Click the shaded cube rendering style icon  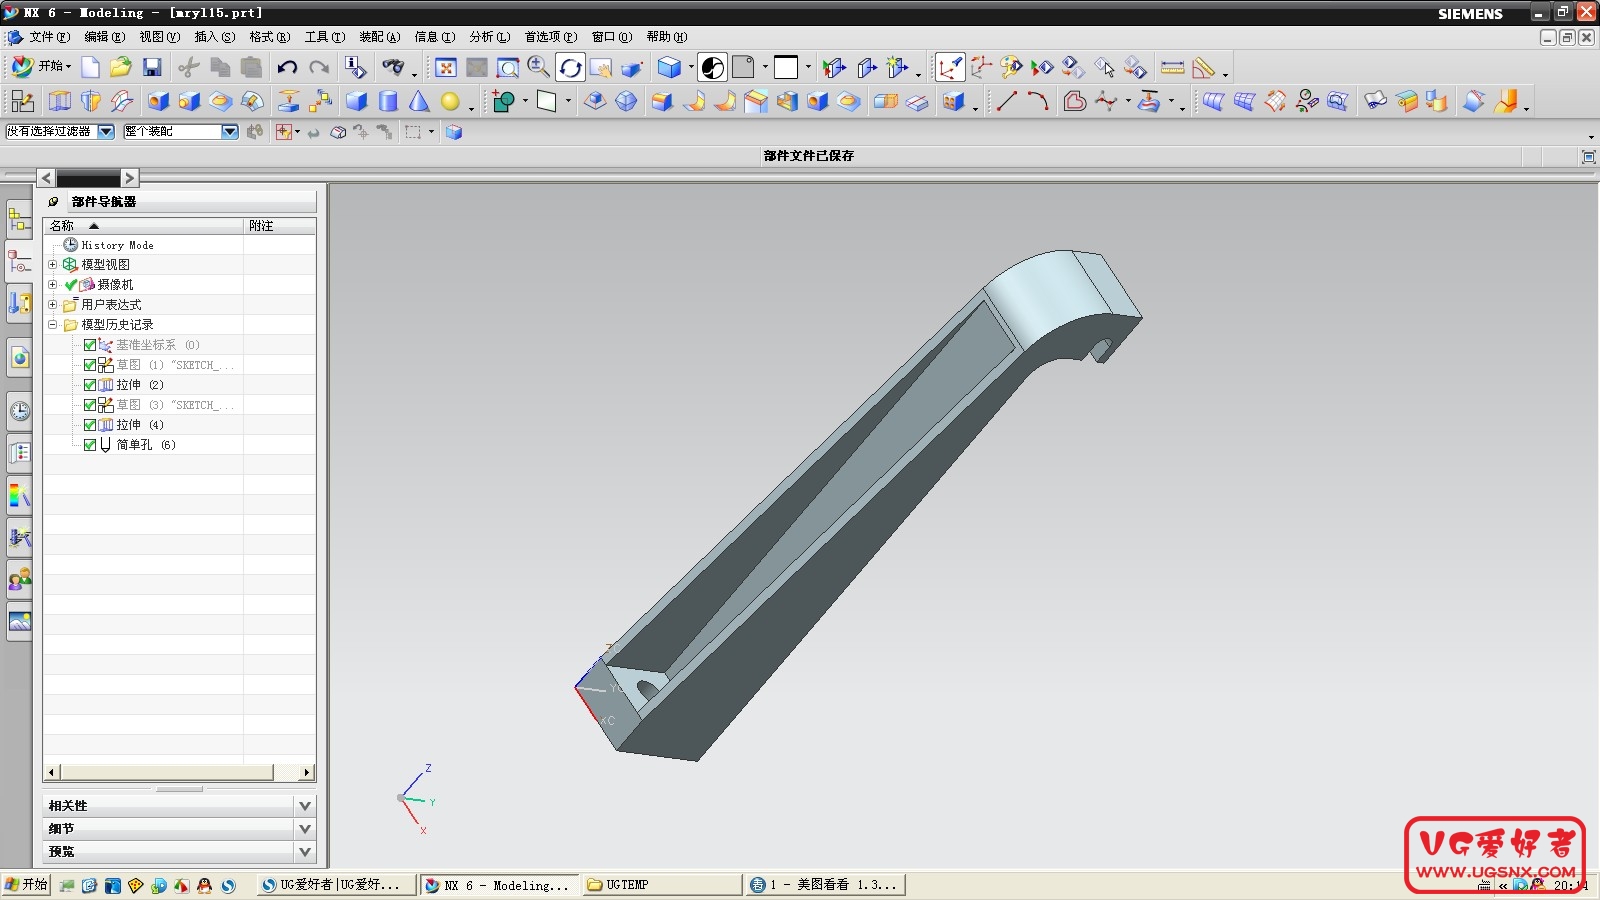coord(669,67)
